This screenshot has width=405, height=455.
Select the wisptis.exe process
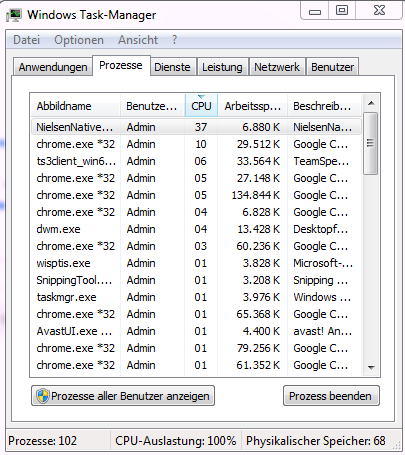point(196,263)
